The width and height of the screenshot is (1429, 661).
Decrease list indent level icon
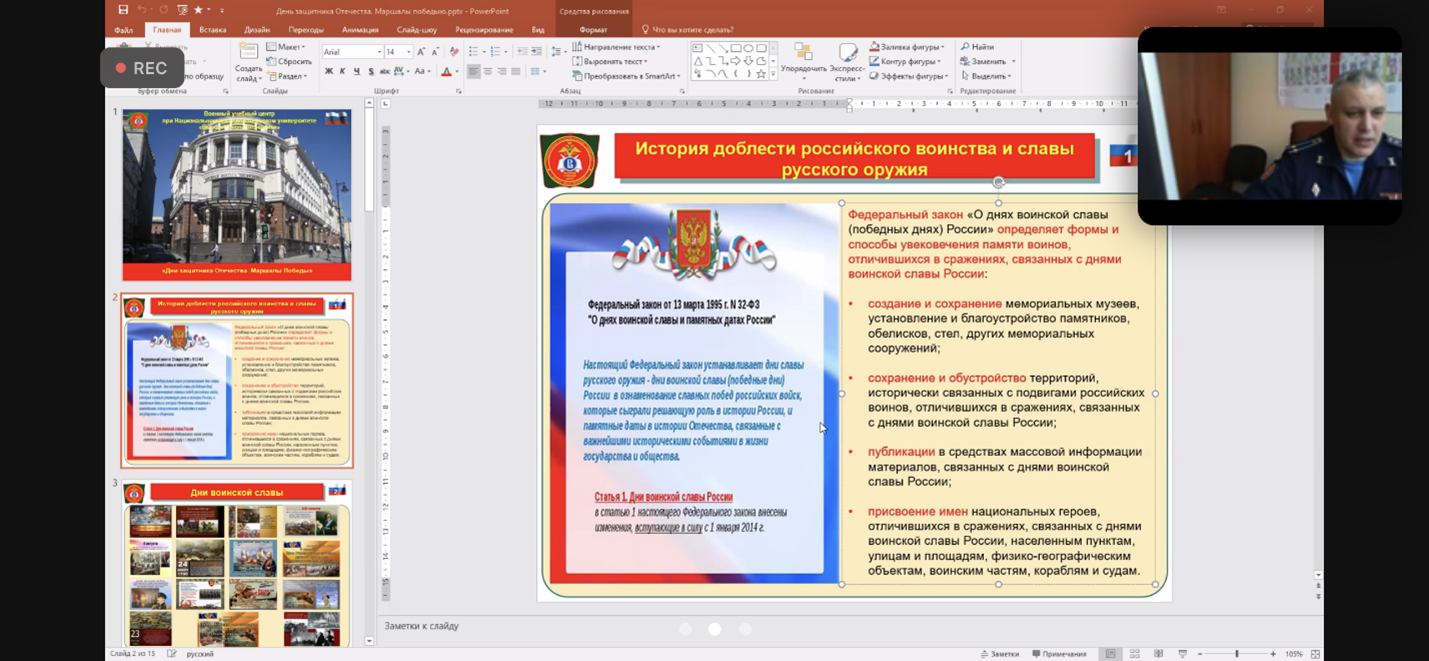523,52
